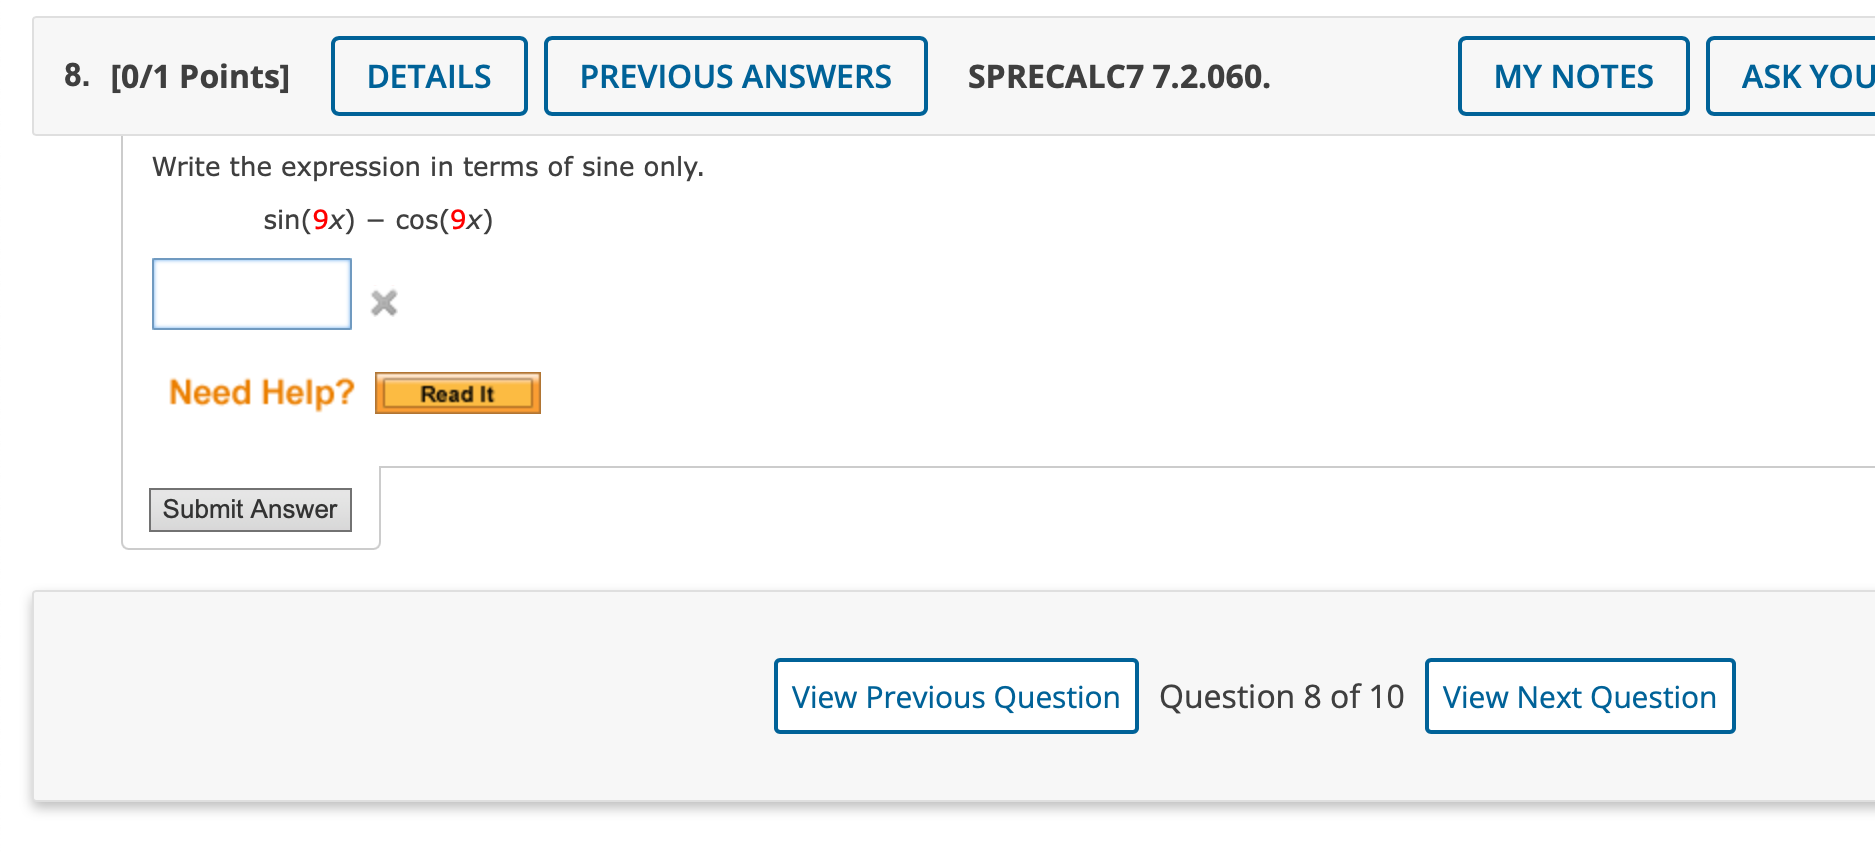Click the Need Help? label
The height and width of the screenshot is (856, 1875).
(x=260, y=392)
